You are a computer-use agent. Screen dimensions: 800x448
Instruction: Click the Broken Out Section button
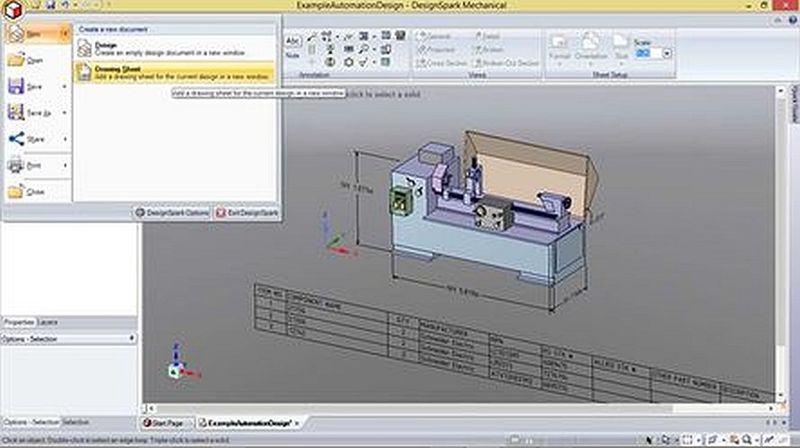click(507, 63)
